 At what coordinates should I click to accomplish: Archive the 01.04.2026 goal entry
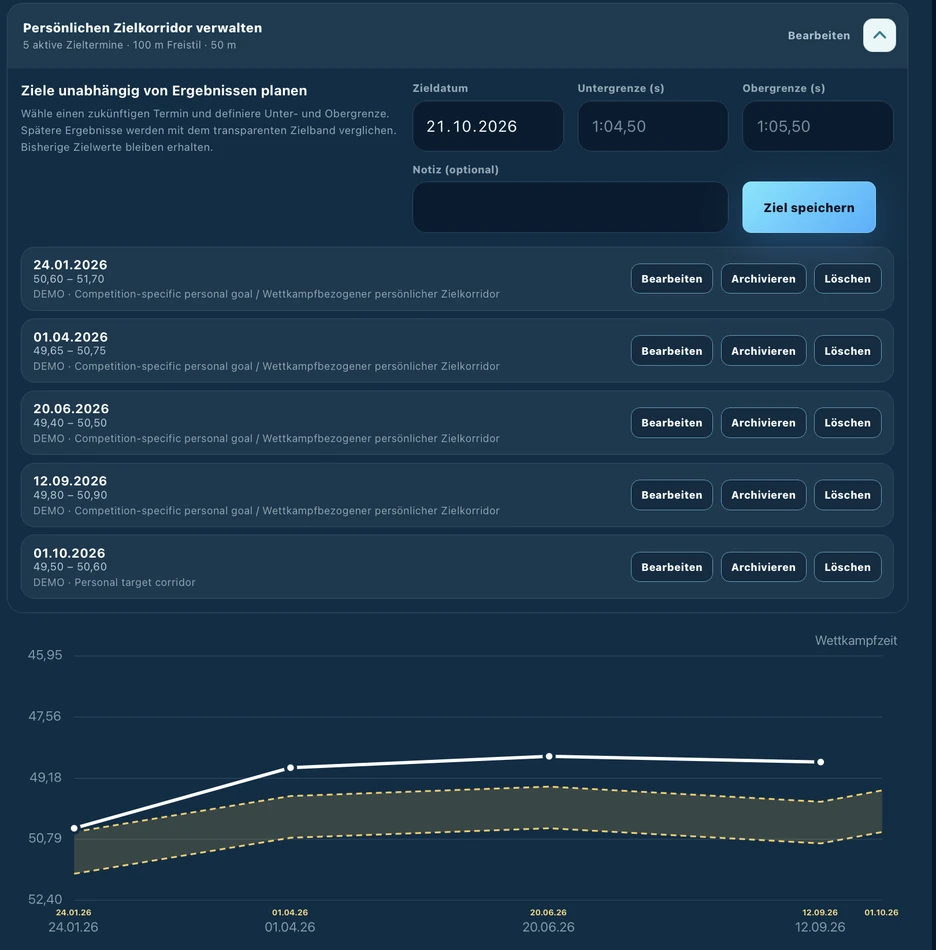763,351
